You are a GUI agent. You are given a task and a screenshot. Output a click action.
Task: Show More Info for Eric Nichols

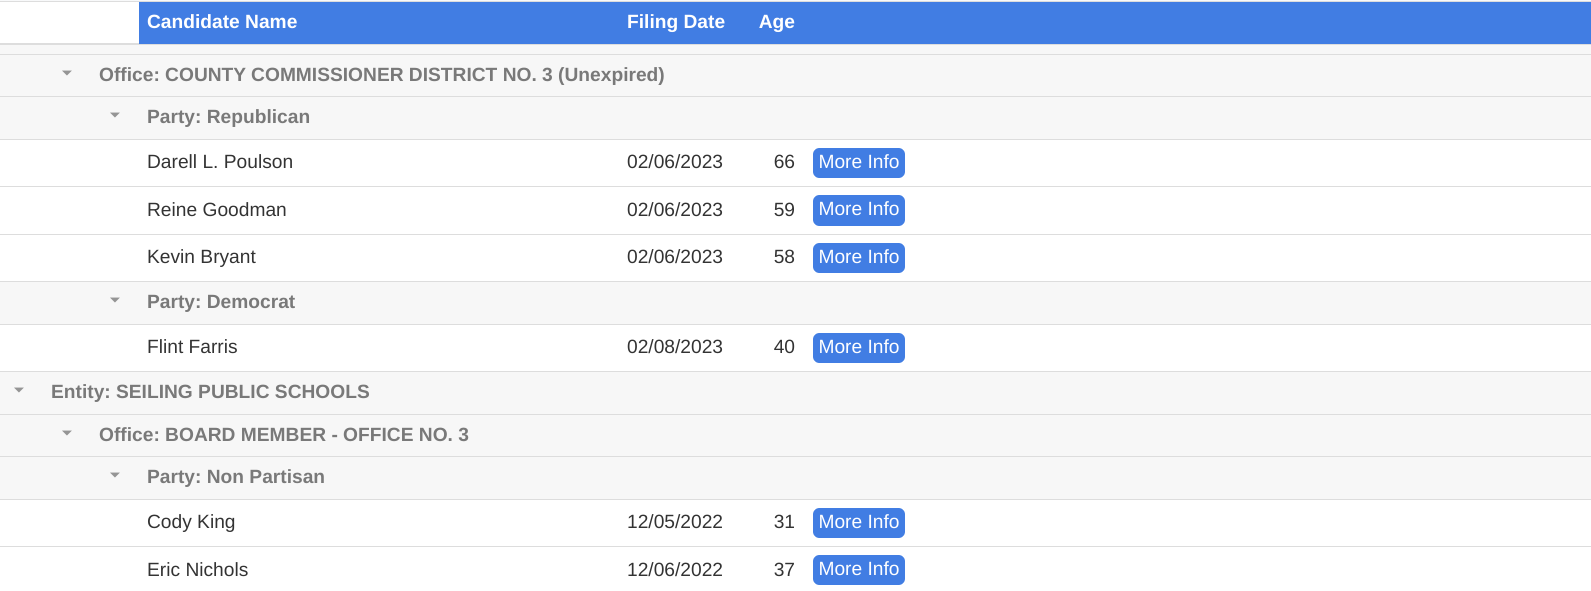pyautogui.click(x=859, y=569)
